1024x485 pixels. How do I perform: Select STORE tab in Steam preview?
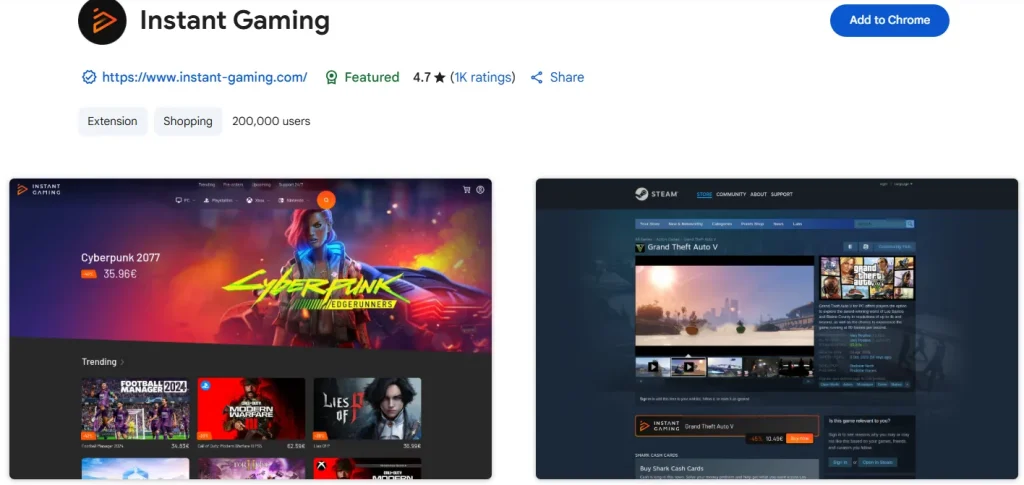coord(704,195)
